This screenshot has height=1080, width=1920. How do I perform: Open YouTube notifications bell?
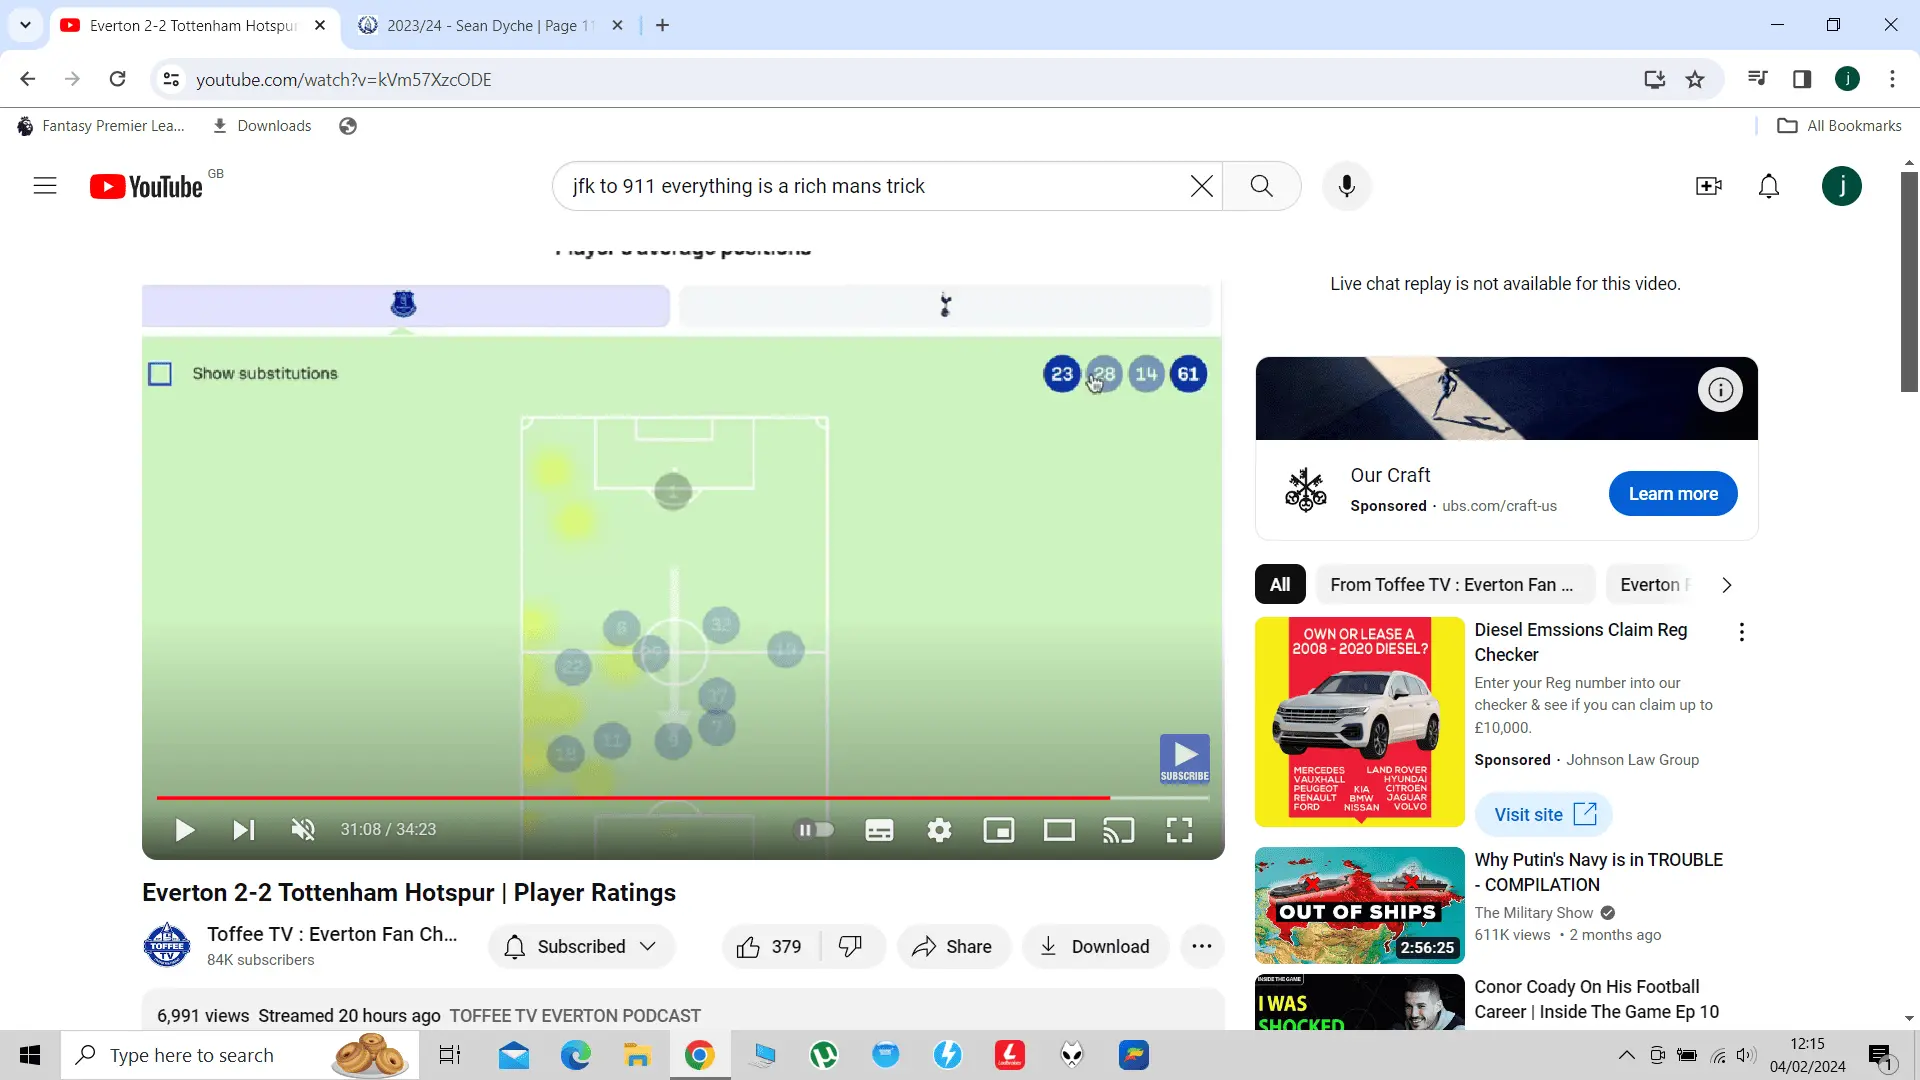[1768, 186]
